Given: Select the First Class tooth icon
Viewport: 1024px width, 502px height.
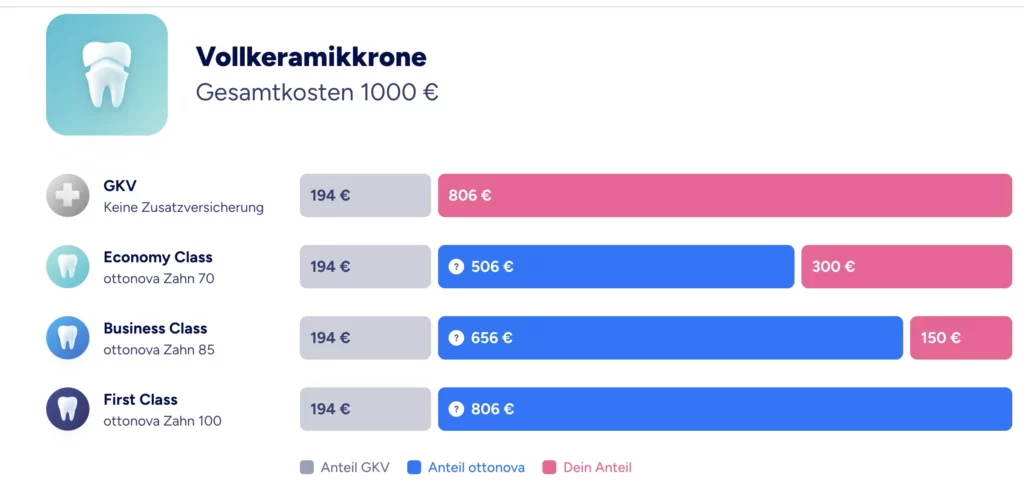Looking at the screenshot, I should tap(68, 409).
